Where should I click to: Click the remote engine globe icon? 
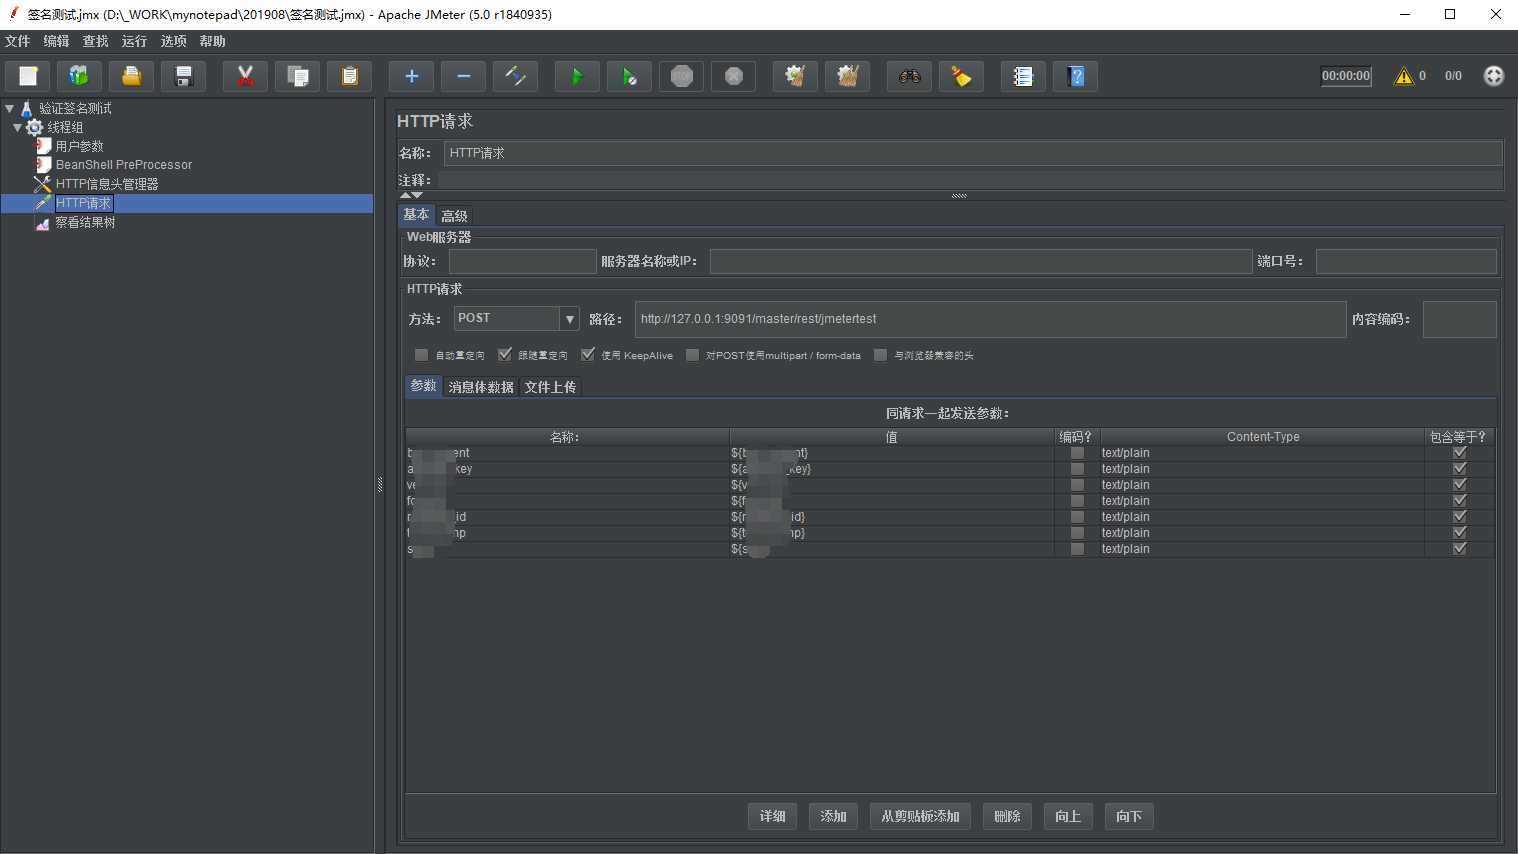1493,76
